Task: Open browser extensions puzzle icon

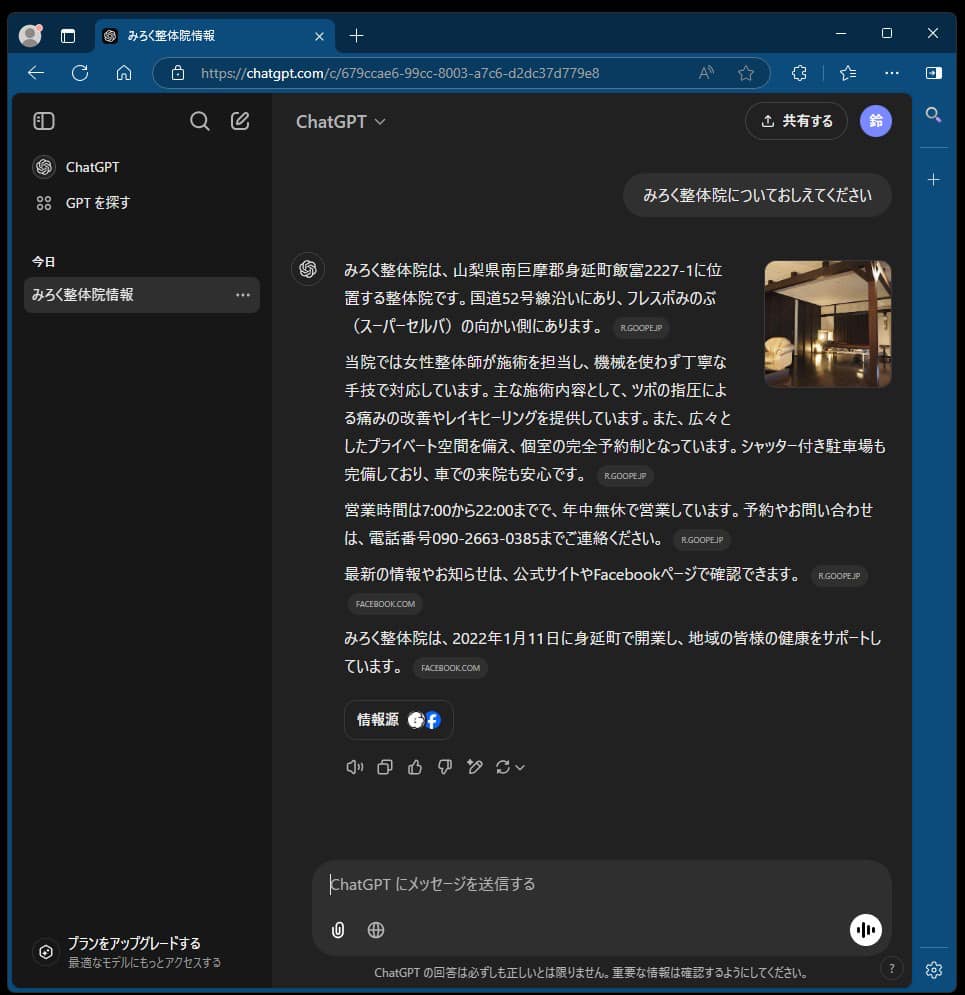Action: 799,73
